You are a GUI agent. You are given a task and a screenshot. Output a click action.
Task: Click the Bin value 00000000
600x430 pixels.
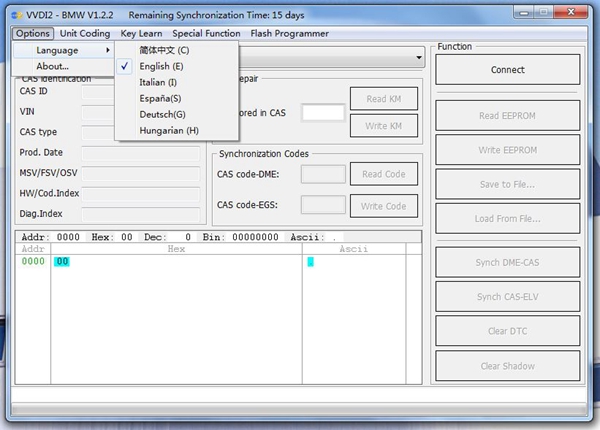tap(255, 237)
